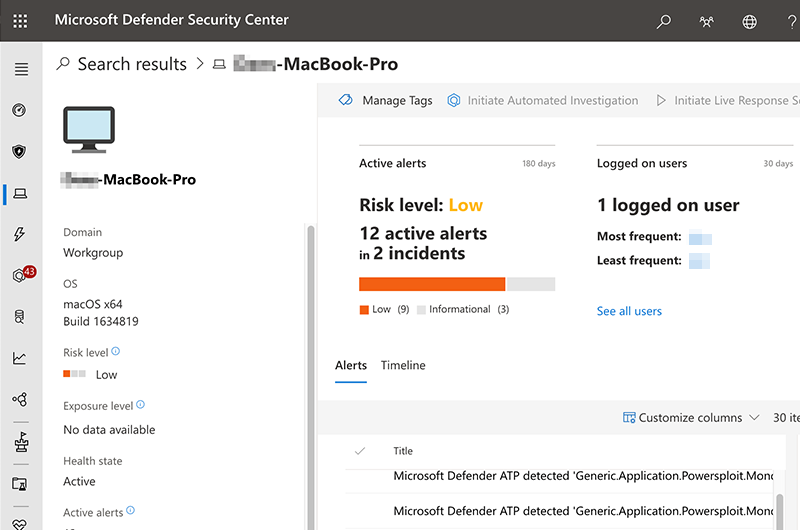Click the large computer monitor icon

[x=89, y=130]
